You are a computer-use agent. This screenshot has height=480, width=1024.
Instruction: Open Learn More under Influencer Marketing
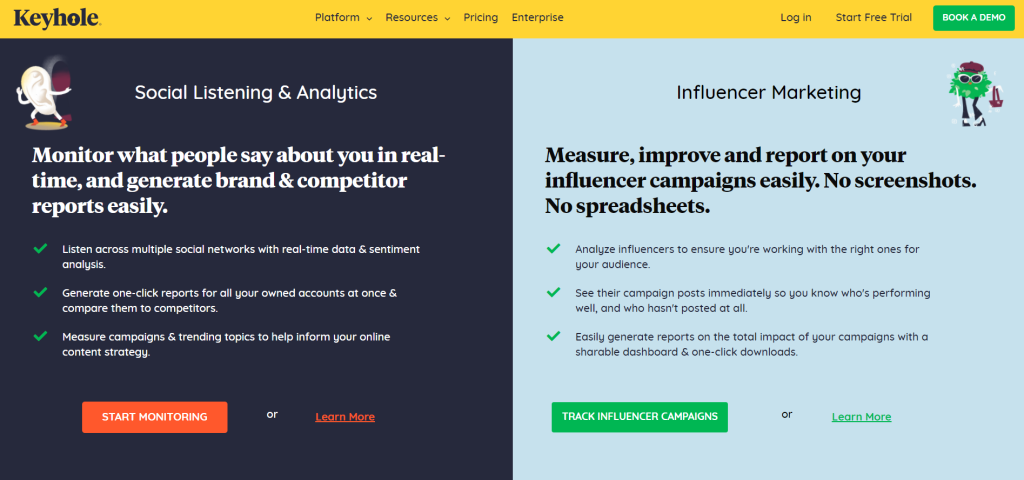coord(861,417)
